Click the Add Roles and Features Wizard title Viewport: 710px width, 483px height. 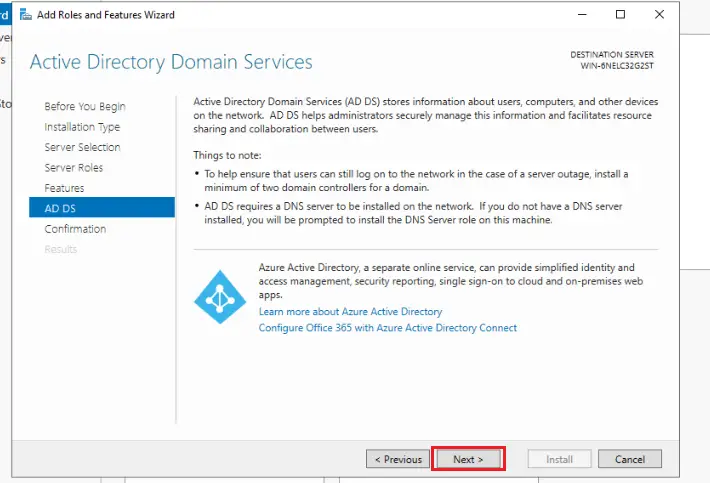click(x=106, y=15)
